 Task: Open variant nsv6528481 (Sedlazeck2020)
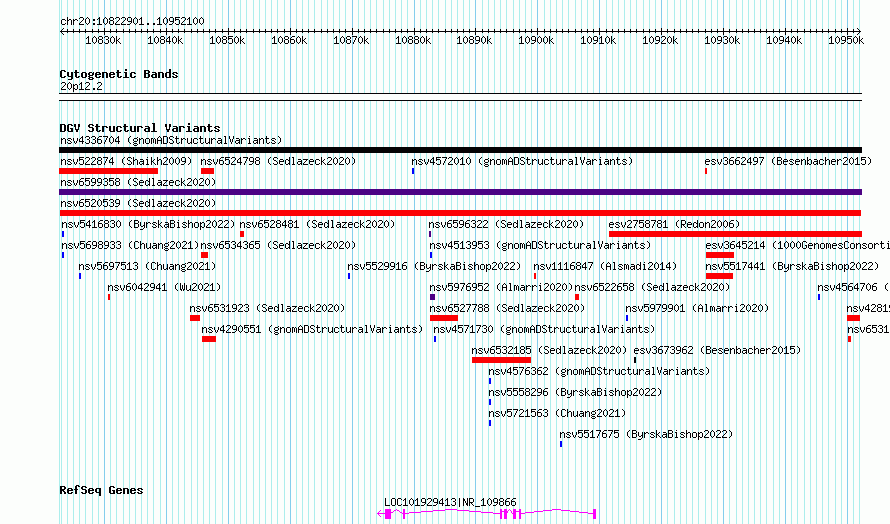coord(317,224)
